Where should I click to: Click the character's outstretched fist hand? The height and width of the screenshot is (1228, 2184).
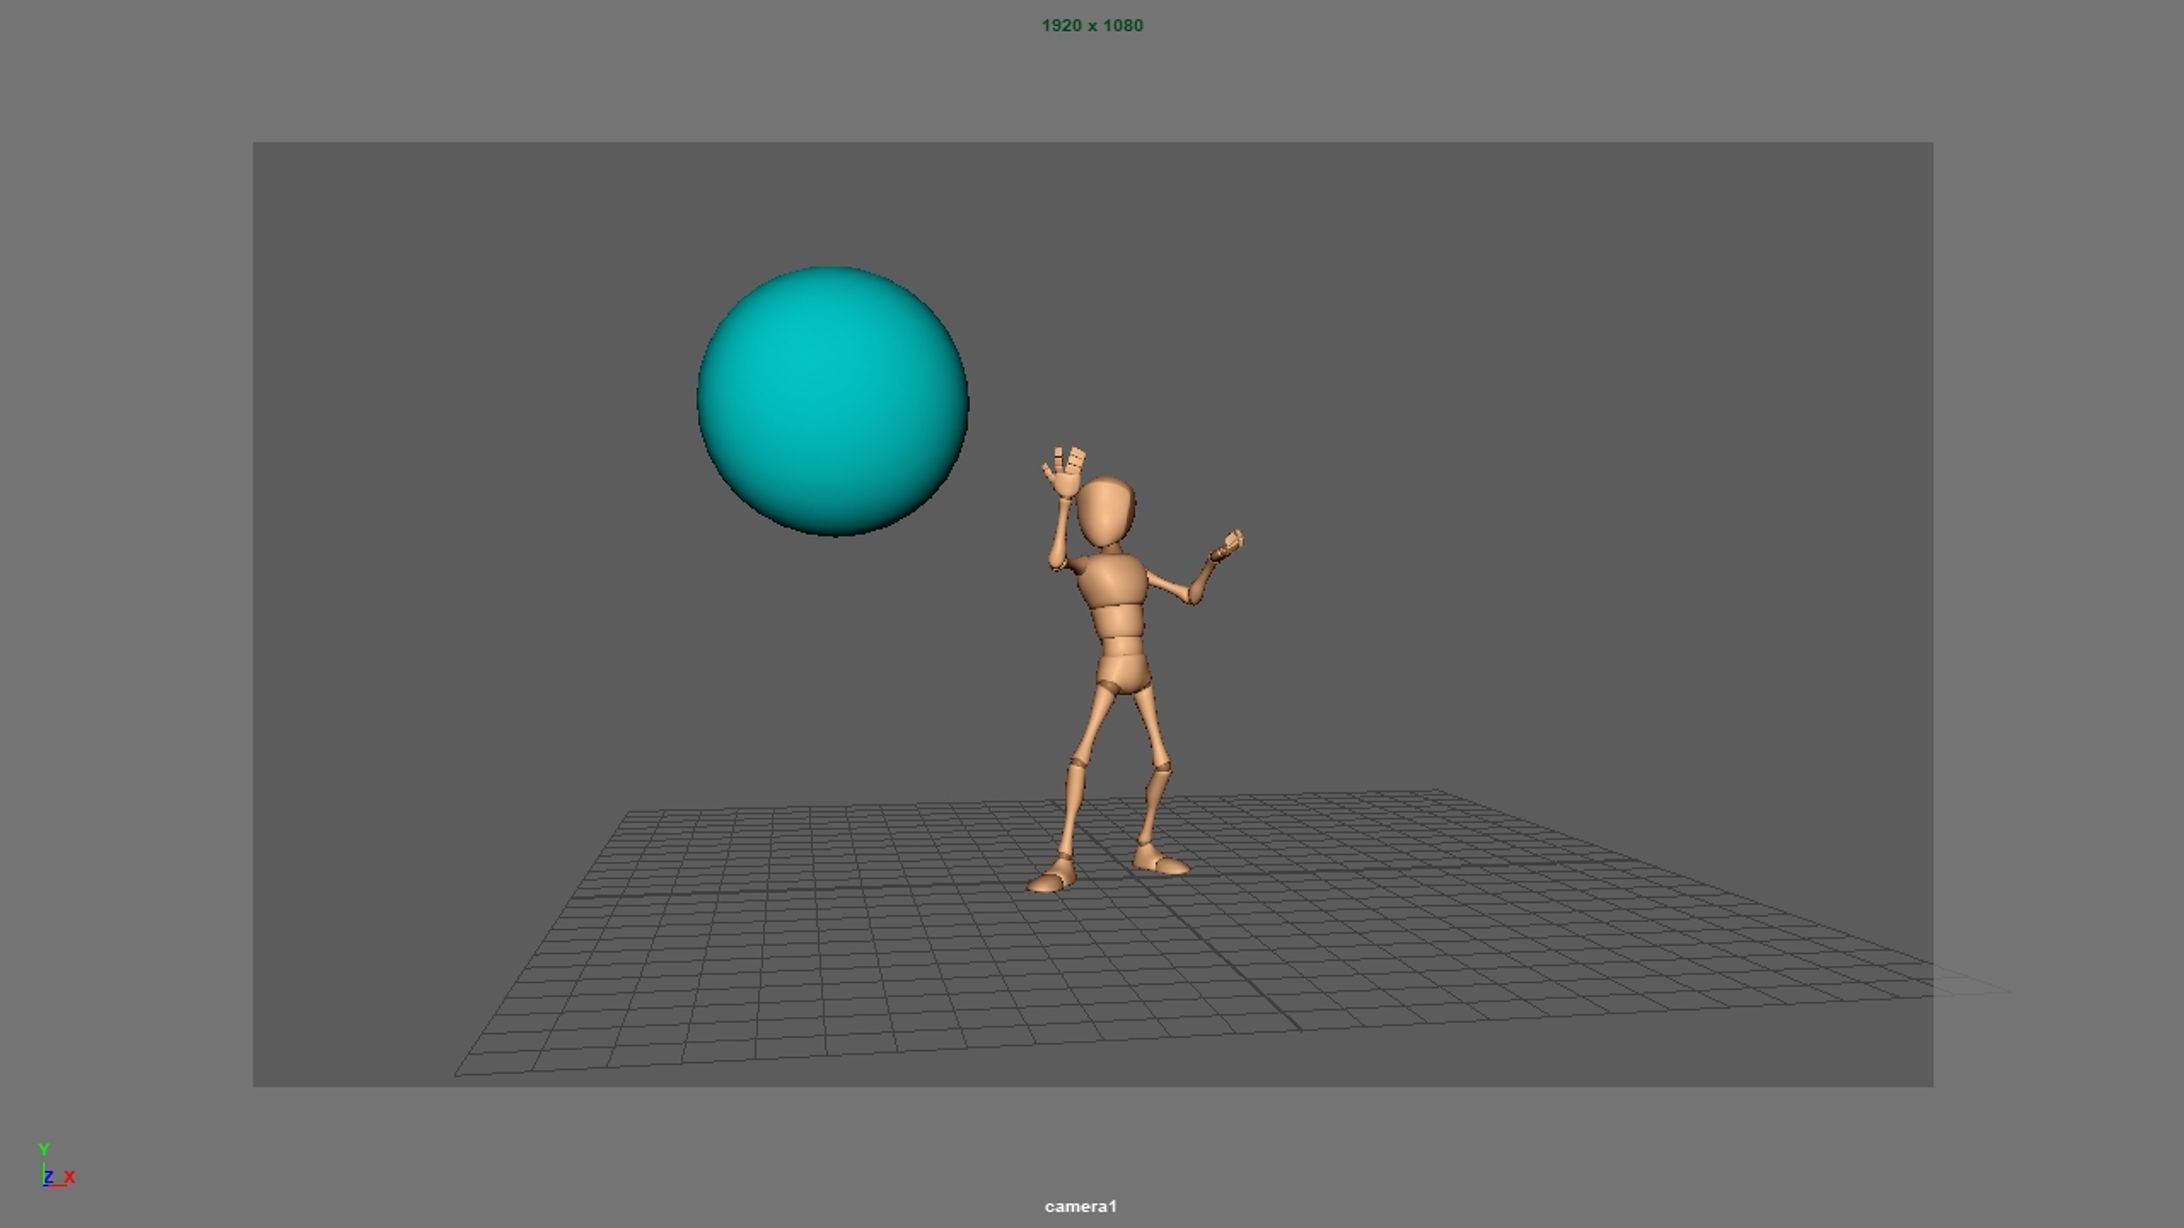(x=1229, y=546)
